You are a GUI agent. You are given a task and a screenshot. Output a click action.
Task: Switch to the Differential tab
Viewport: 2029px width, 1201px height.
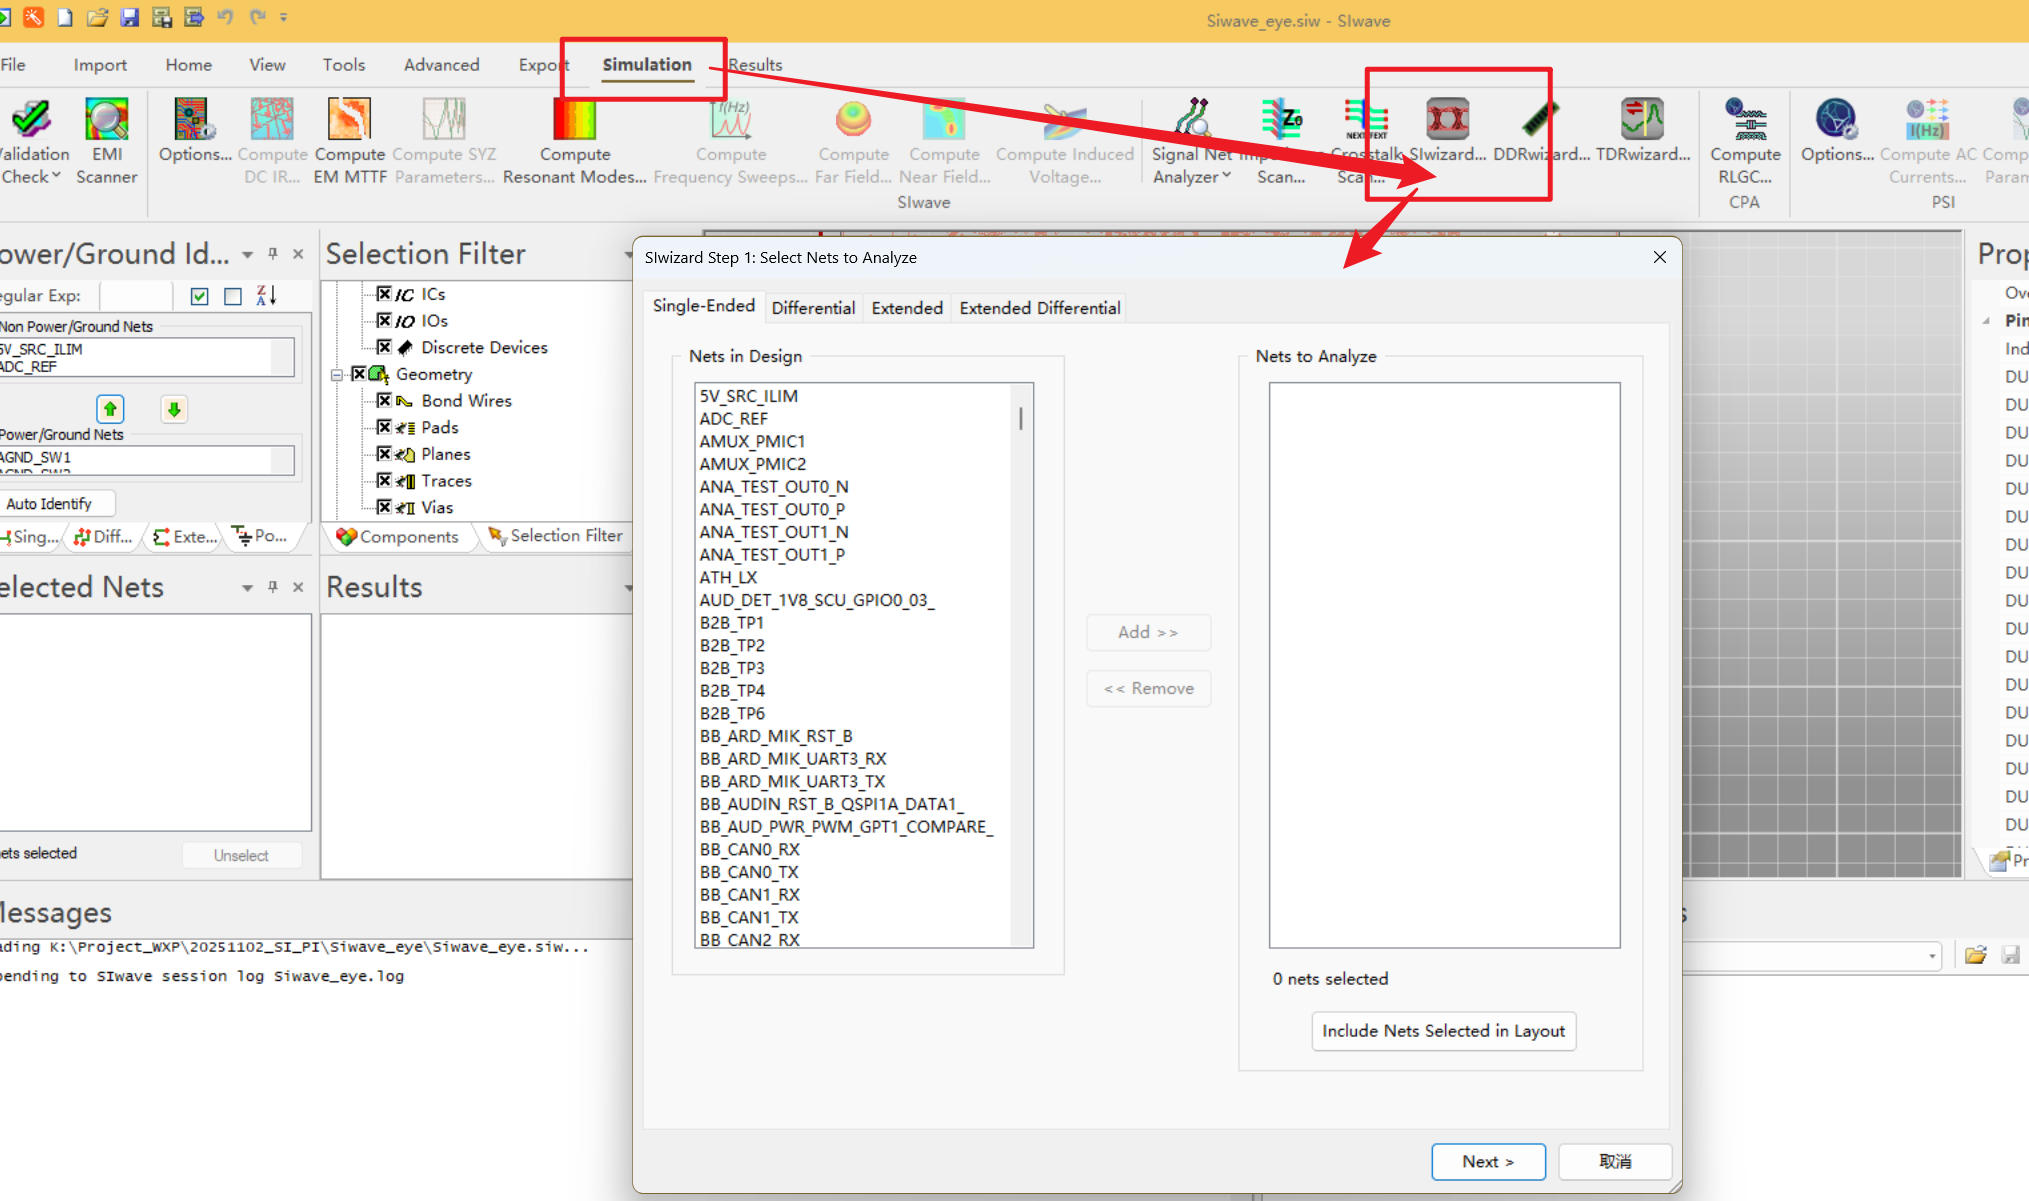click(x=812, y=308)
